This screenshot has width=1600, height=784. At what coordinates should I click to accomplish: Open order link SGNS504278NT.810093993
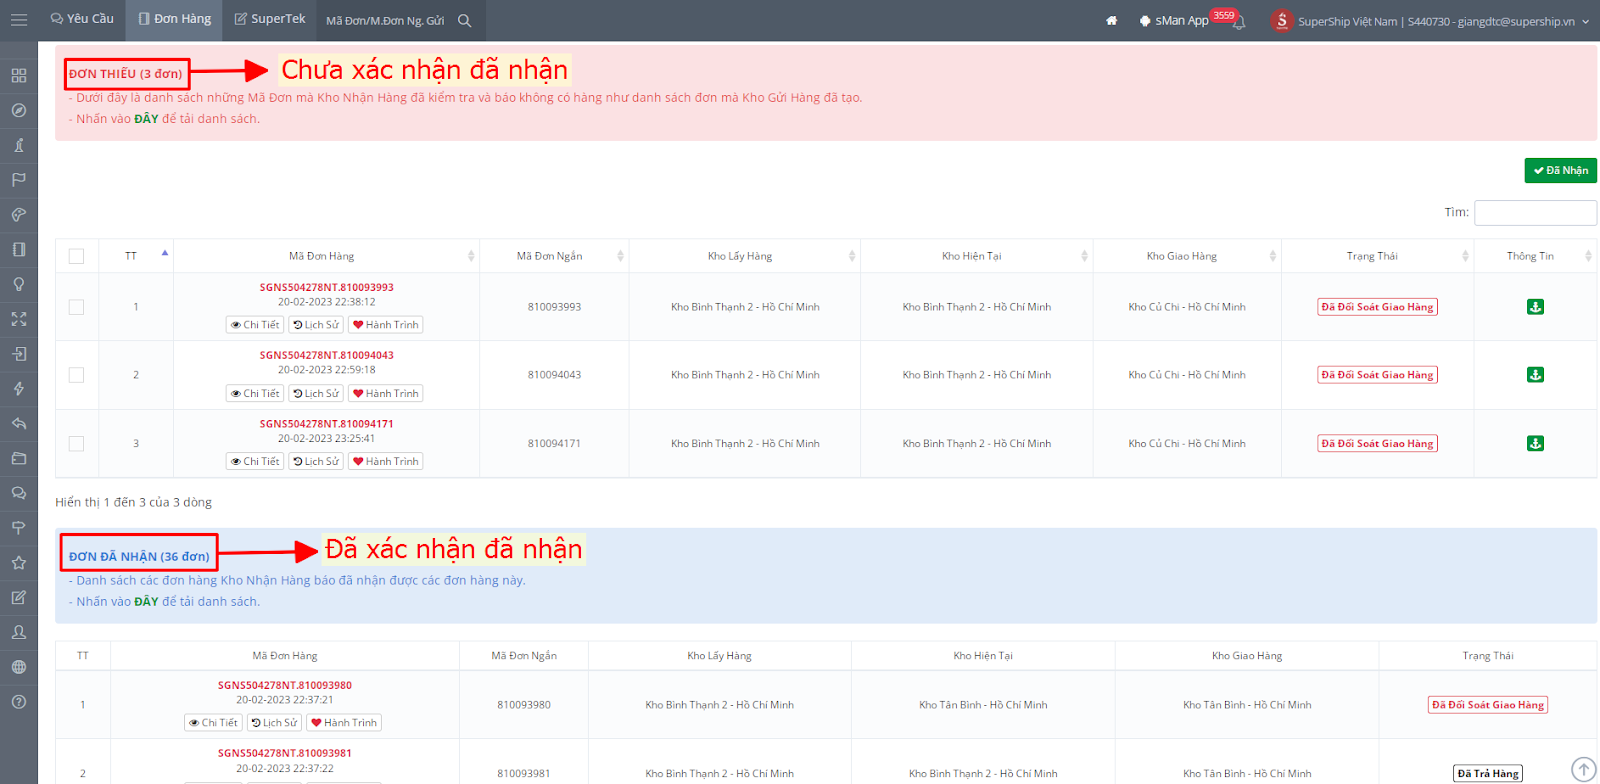327,288
